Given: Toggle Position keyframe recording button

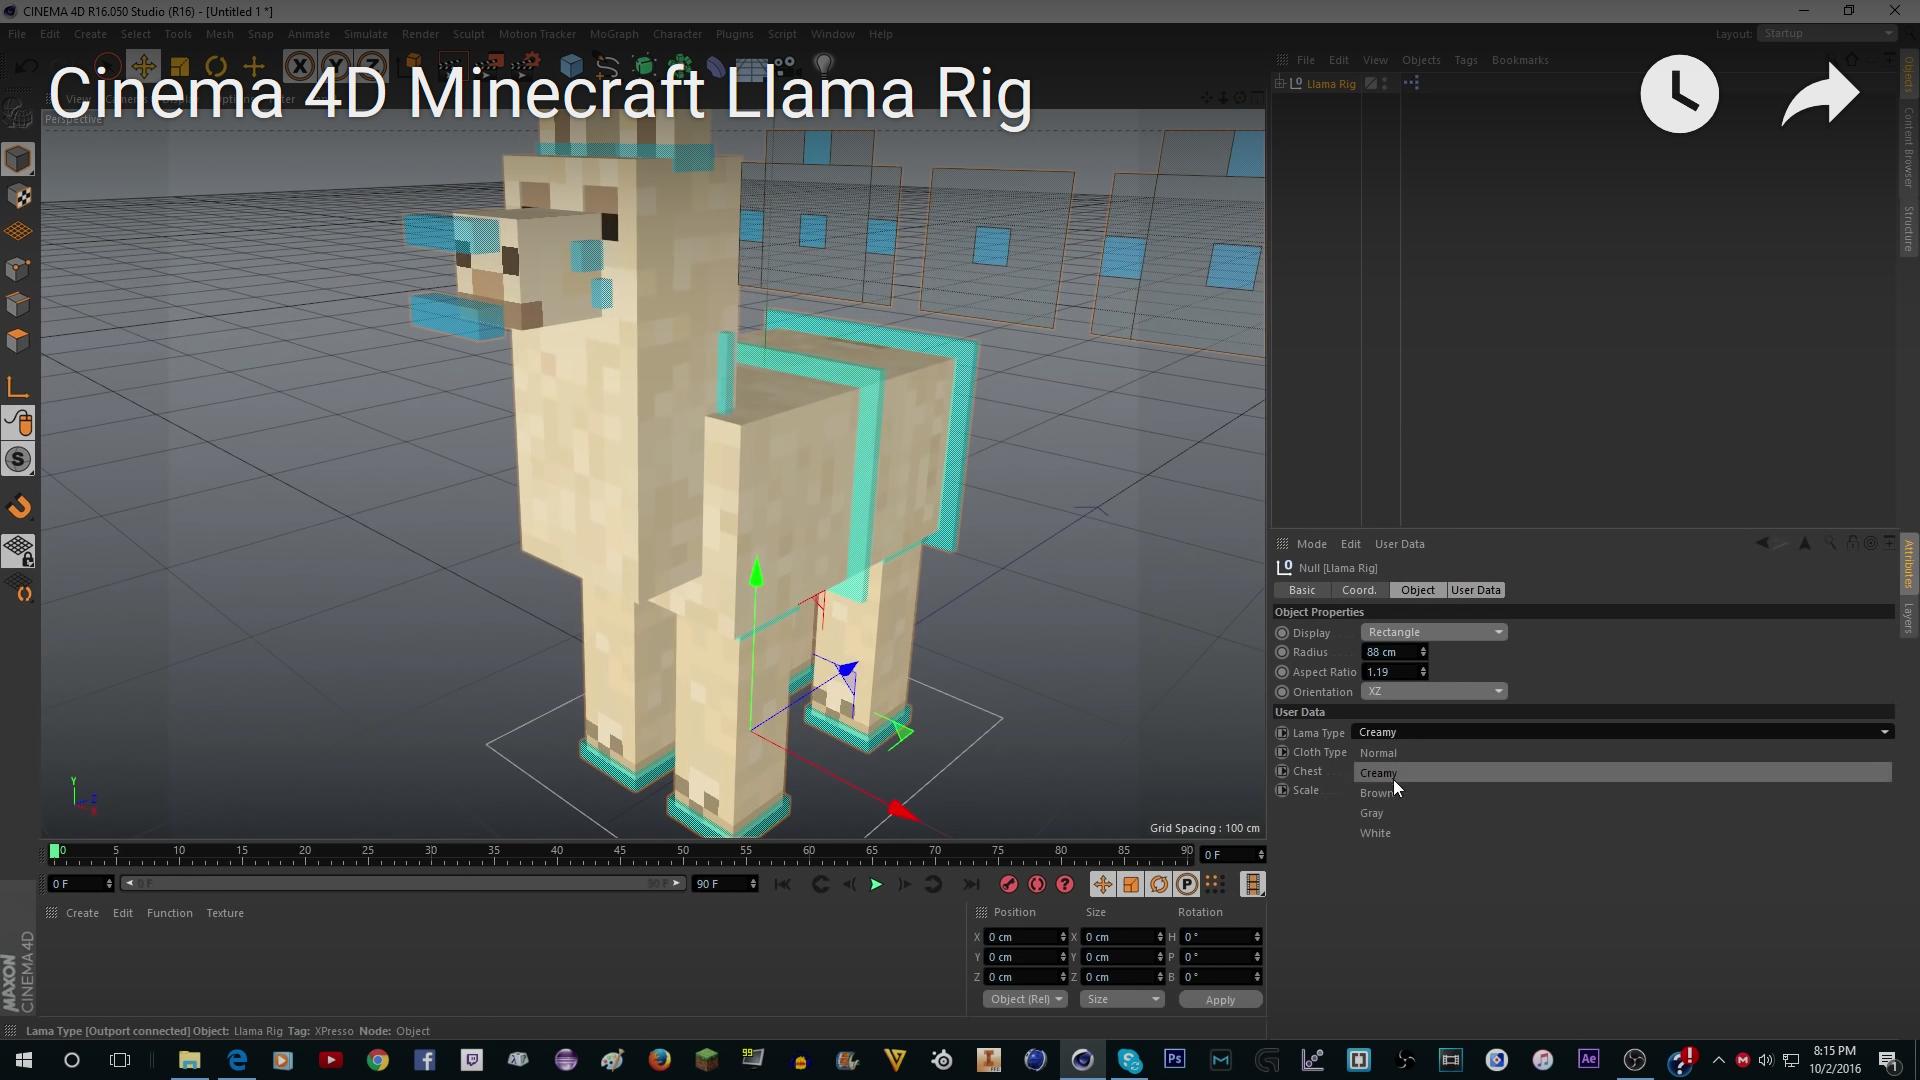Looking at the screenshot, I should [1102, 884].
